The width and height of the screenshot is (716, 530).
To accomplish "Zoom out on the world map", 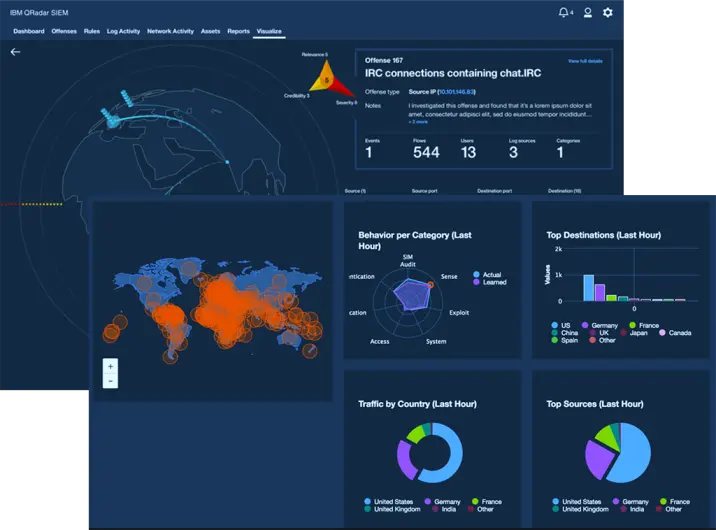I will coord(110,381).
